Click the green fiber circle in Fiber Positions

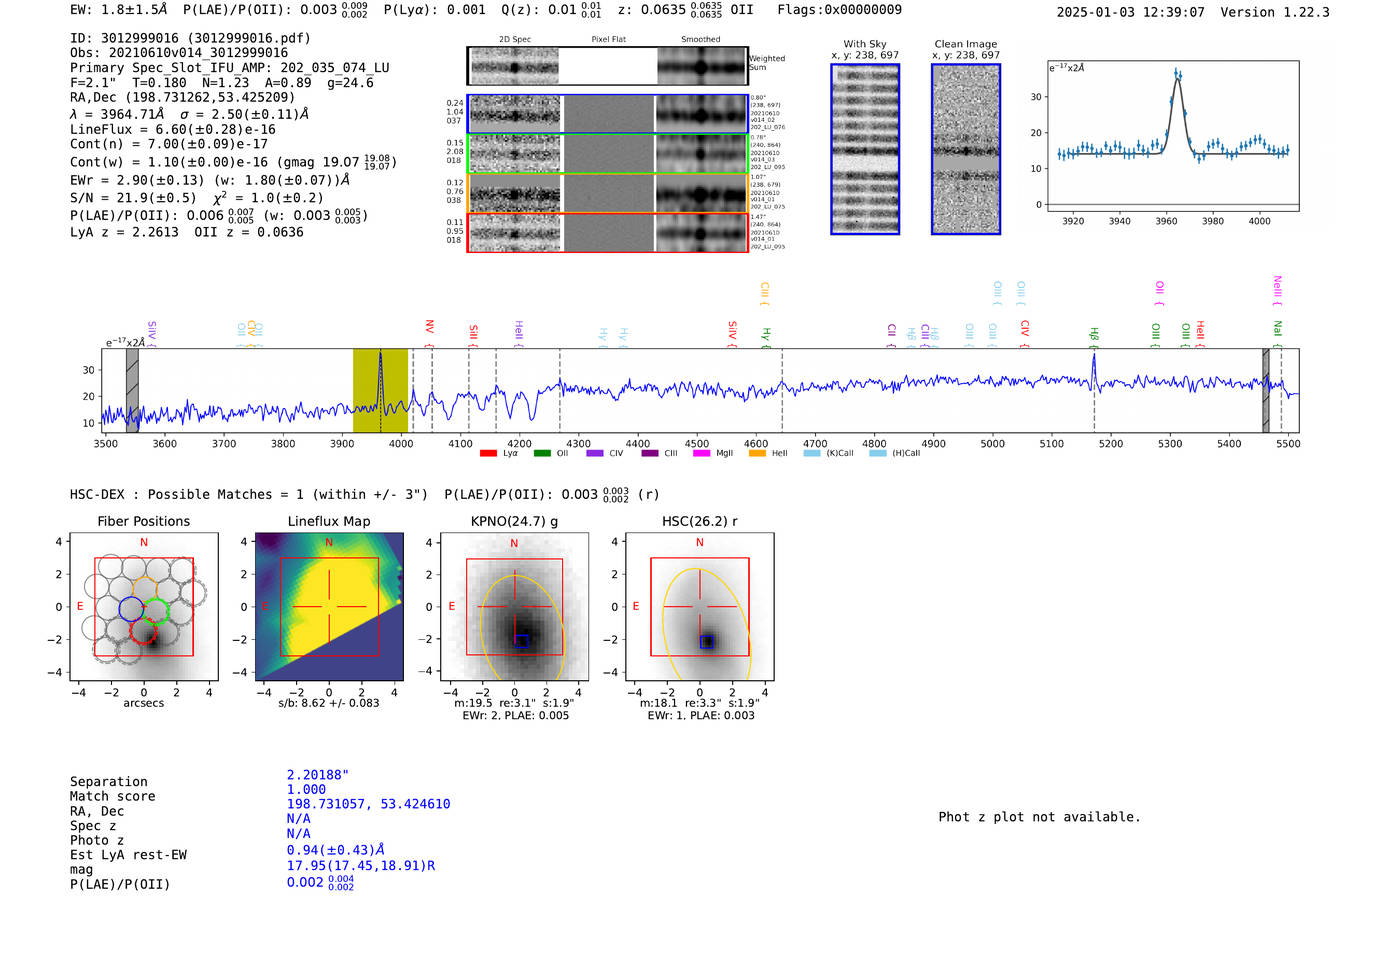pos(156,610)
